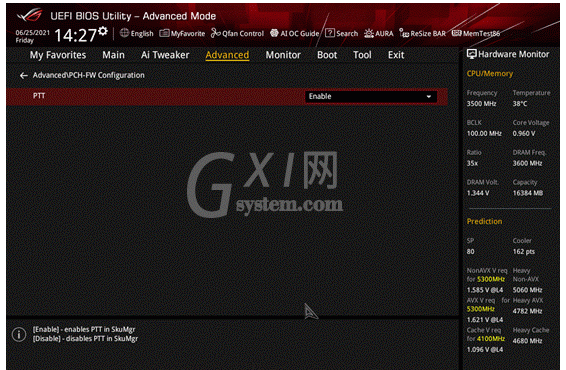Click the AURA text button
Image resolution: width=566 pixels, height=370 pixels.
point(384,34)
